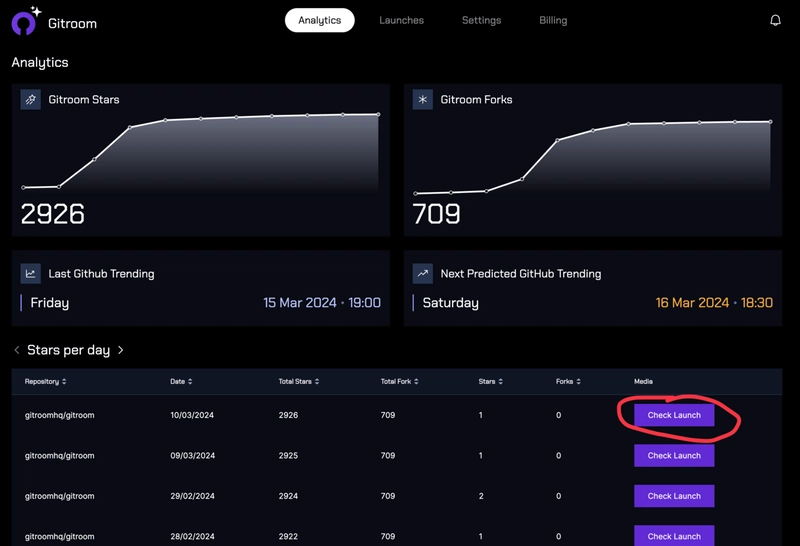
Task: Click total stars value 2922
Action: [x=288, y=536]
